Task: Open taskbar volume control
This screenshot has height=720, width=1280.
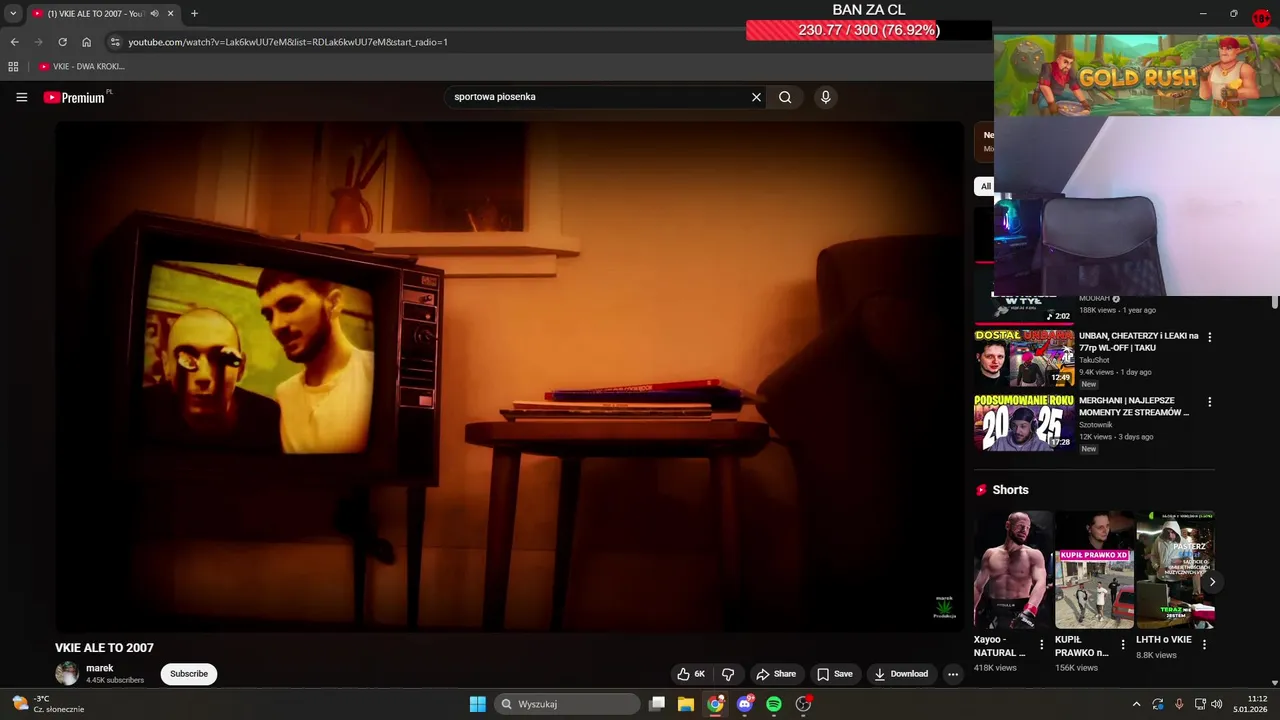Action: [x=1217, y=704]
